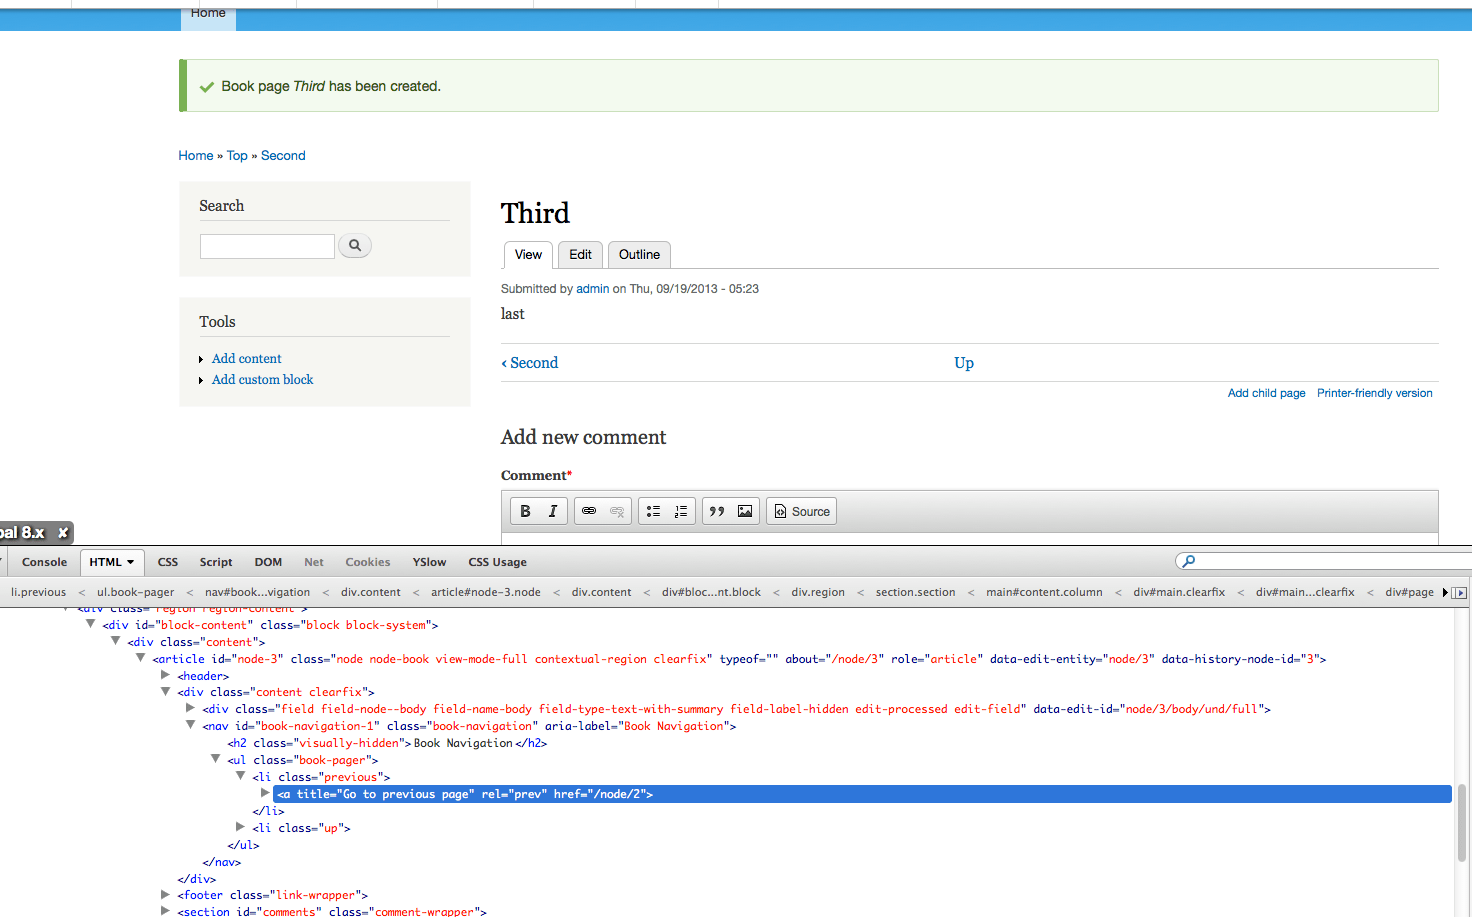Collapse the ul.book-pager node

(216, 759)
